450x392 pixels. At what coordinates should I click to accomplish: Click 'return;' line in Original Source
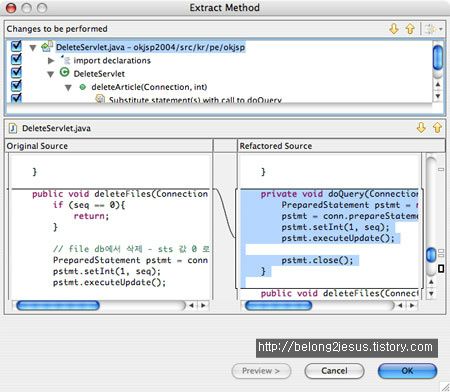(x=91, y=216)
